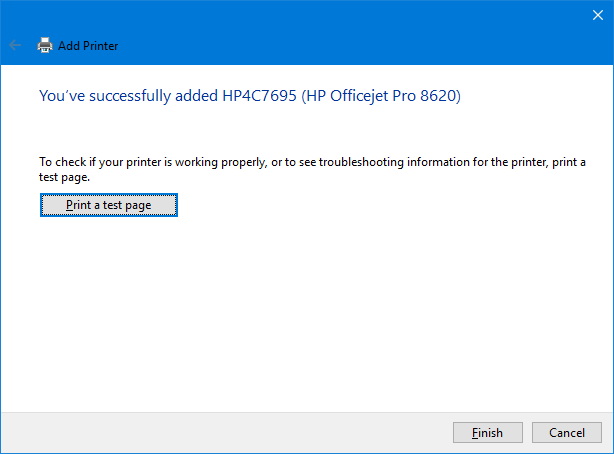Click Finish to complete printer setup
Viewport: 614px width, 454px height.
click(488, 433)
